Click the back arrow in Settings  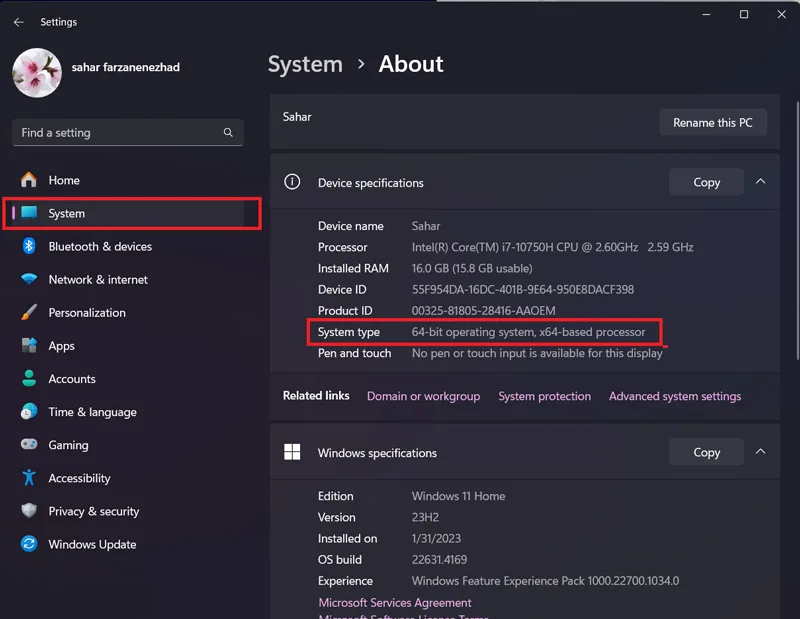[19, 22]
